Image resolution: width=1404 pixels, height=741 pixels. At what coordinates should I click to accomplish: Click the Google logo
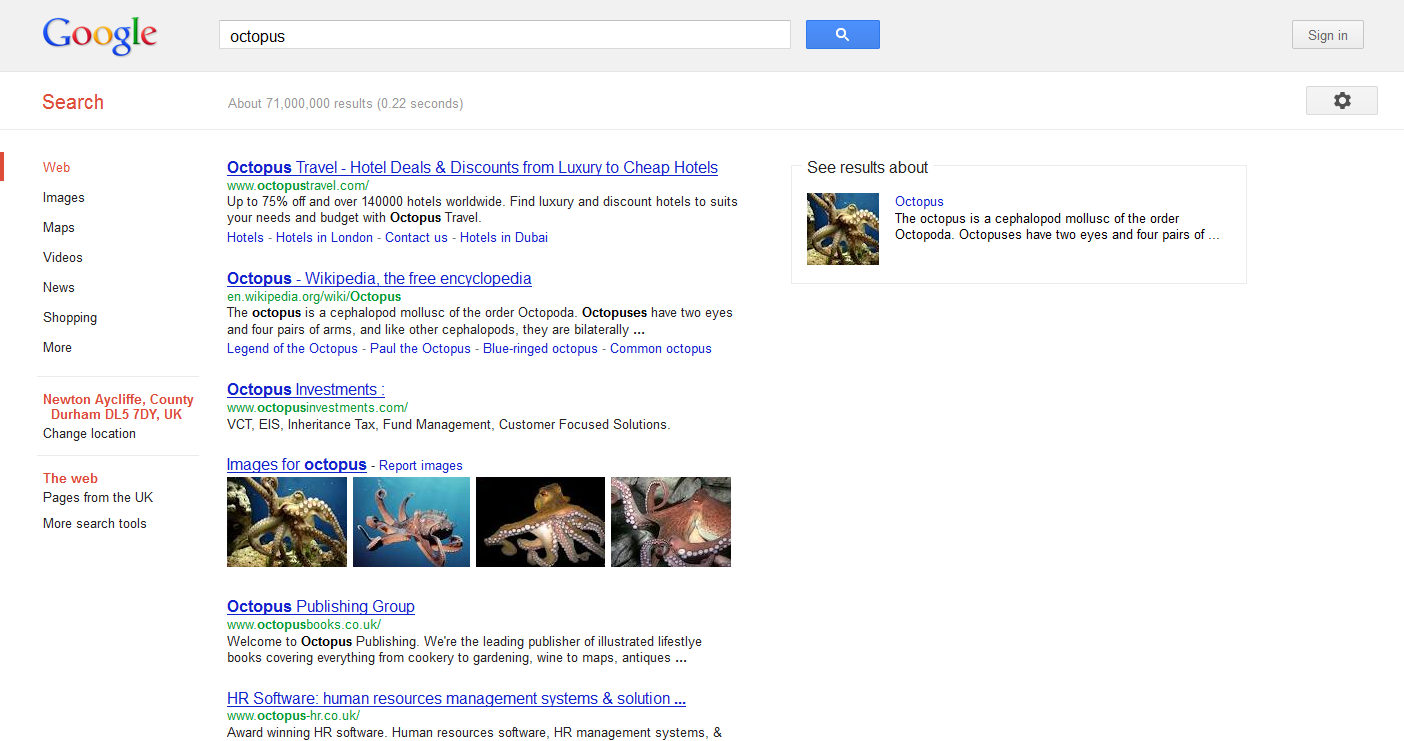(100, 36)
